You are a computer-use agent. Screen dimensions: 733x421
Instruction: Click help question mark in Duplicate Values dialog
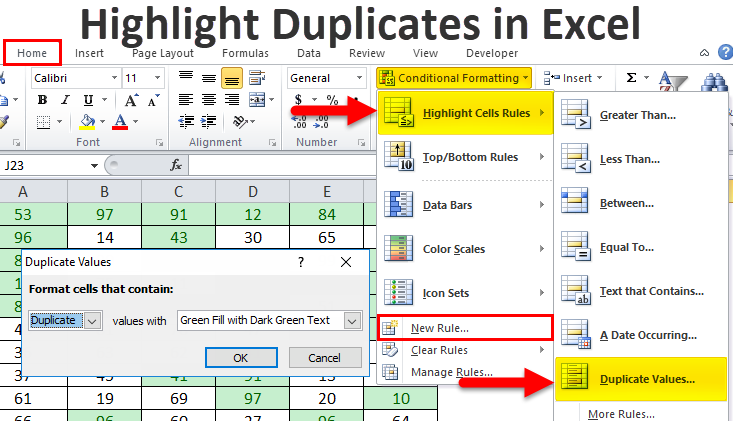[301, 262]
